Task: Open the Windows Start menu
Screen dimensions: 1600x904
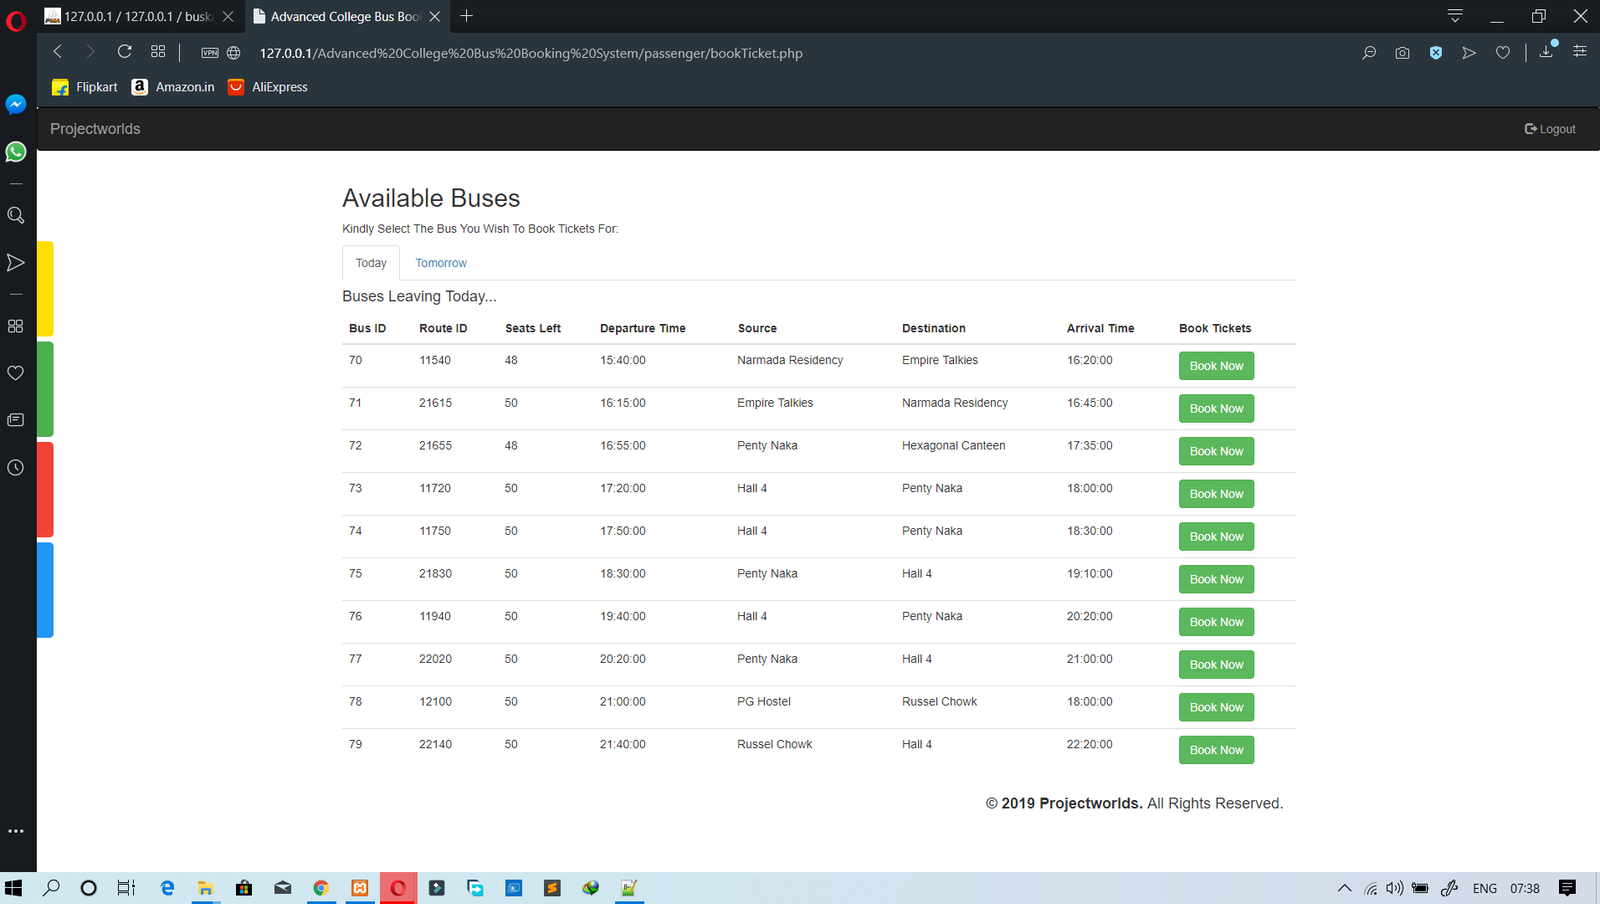Action: click(x=13, y=888)
